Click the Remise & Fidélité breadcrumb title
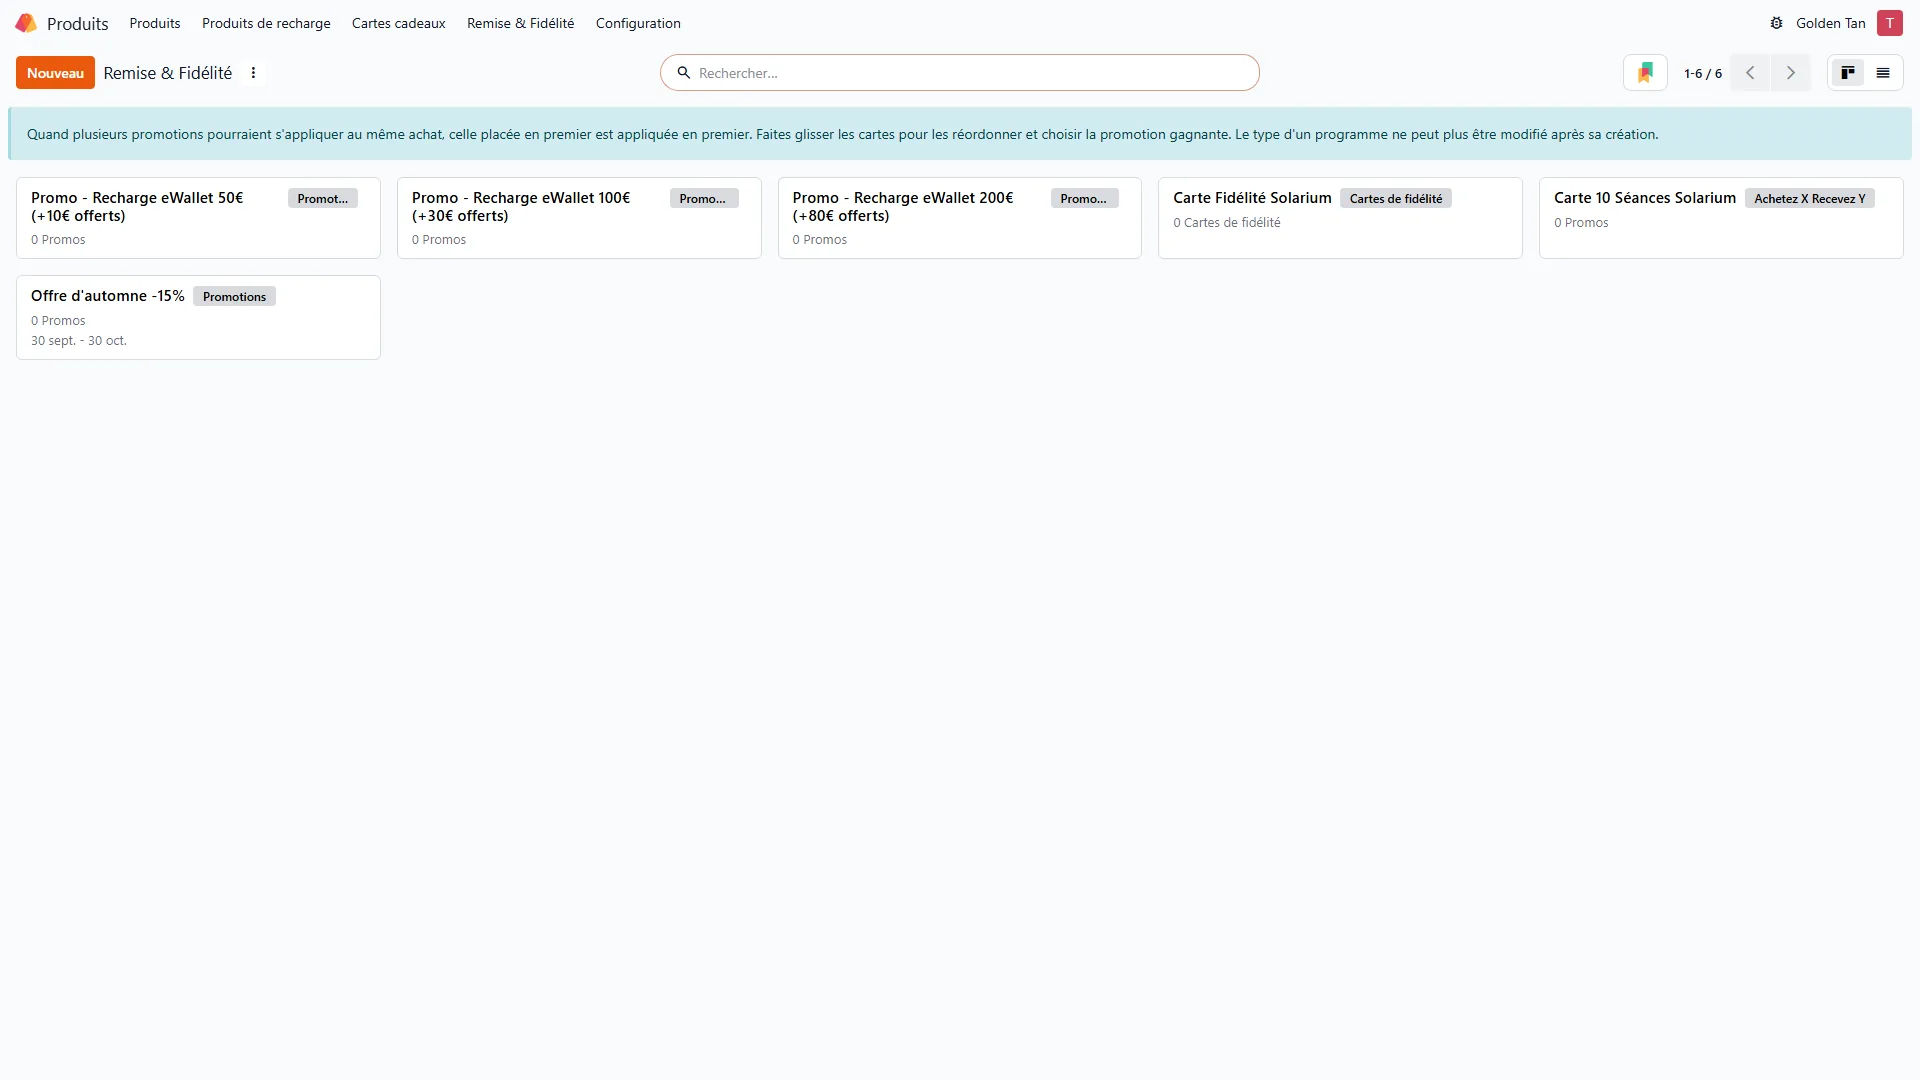This screenshot has width=1920, height=1080. pos(168,73)
